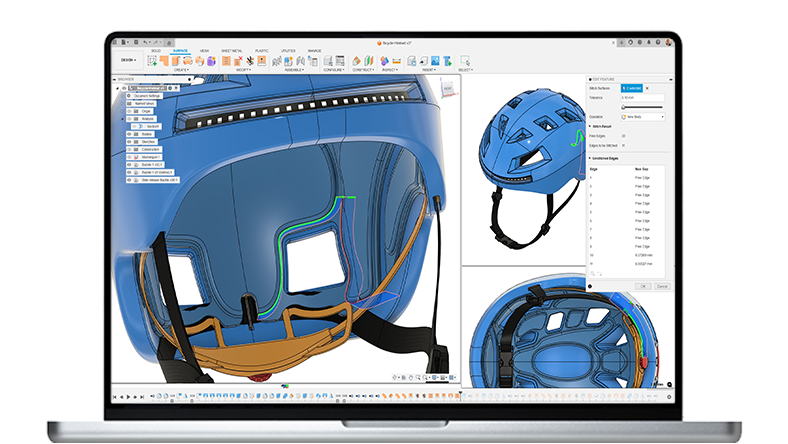Click the Offset Plane construct icon

pyautogui.click(x=357, y=61)
